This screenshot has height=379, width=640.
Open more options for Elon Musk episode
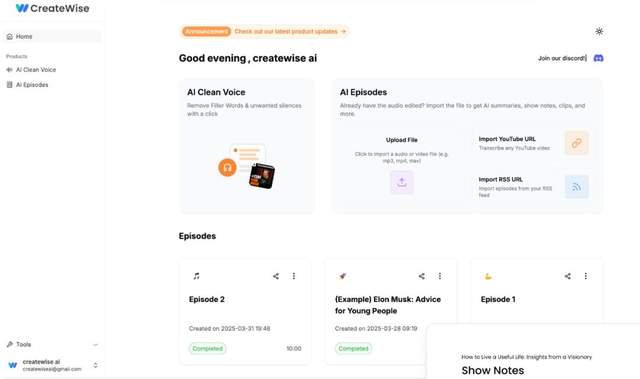440,276
